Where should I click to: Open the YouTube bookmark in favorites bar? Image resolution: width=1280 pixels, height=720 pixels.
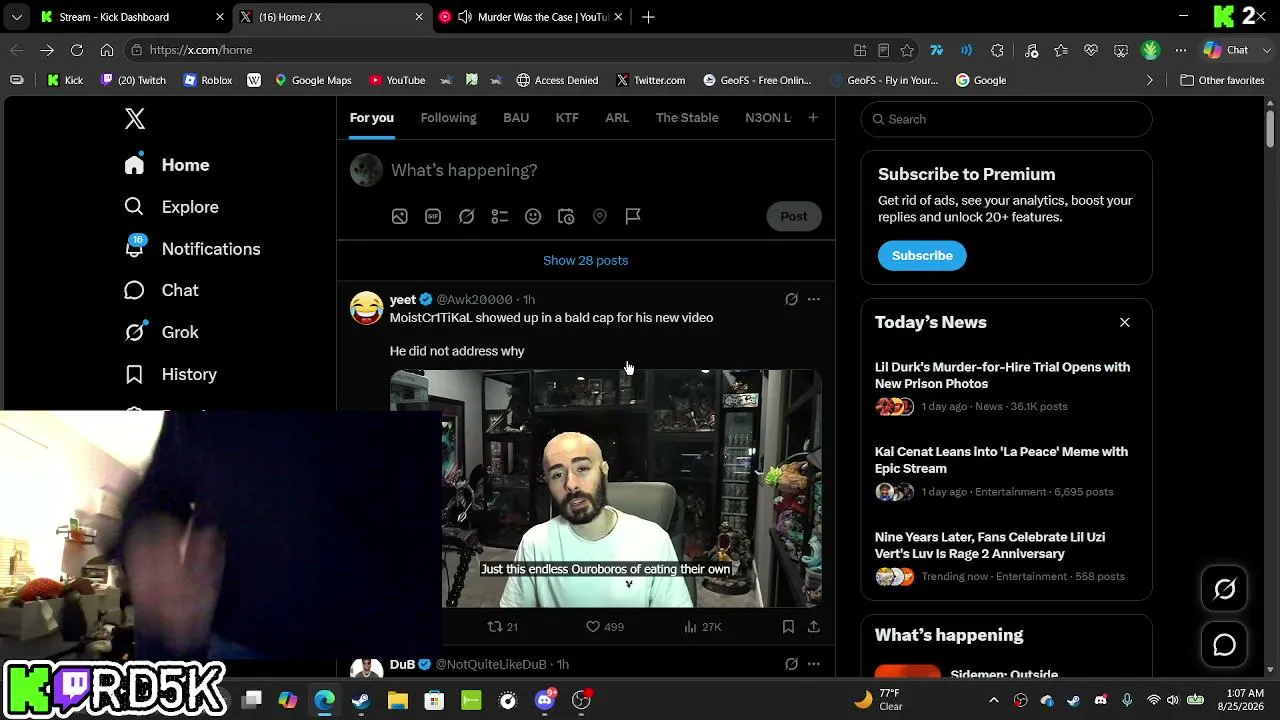tap(397, 80)
